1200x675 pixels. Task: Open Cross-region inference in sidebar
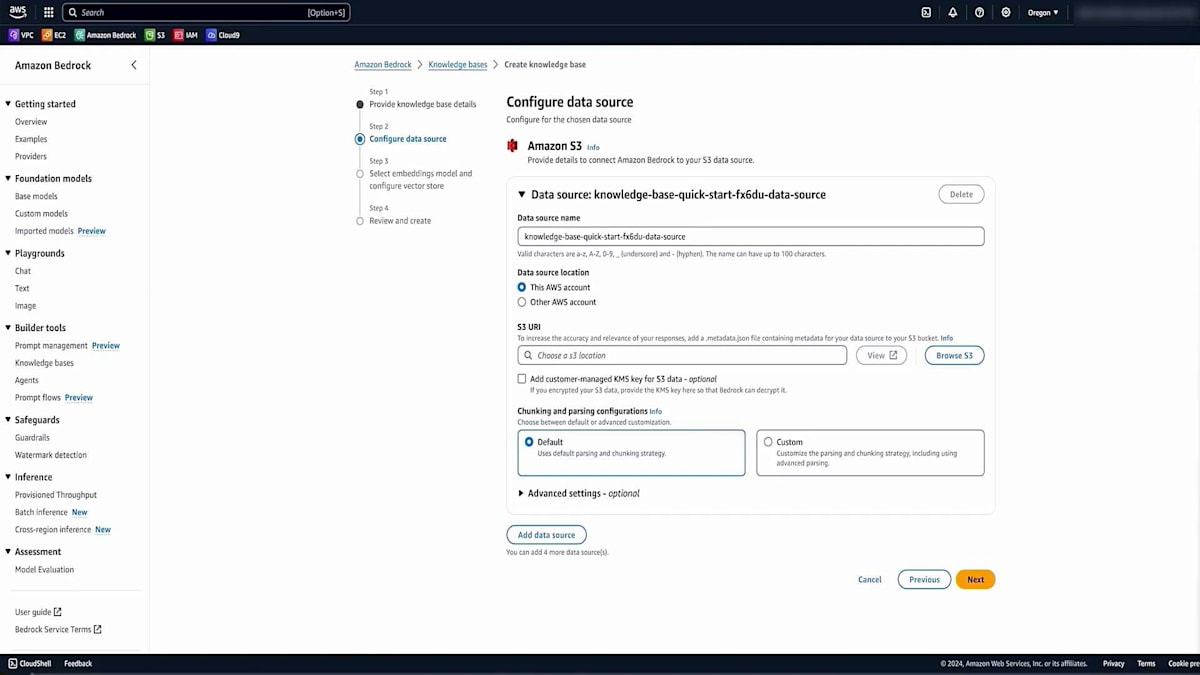pyautogui.click(x=53, y=530)
